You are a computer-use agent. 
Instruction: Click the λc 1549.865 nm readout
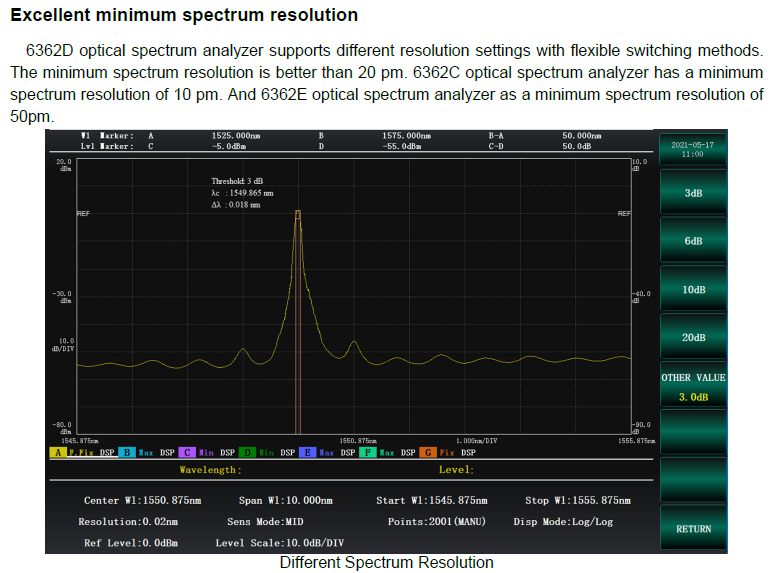[x=242, y=193]
